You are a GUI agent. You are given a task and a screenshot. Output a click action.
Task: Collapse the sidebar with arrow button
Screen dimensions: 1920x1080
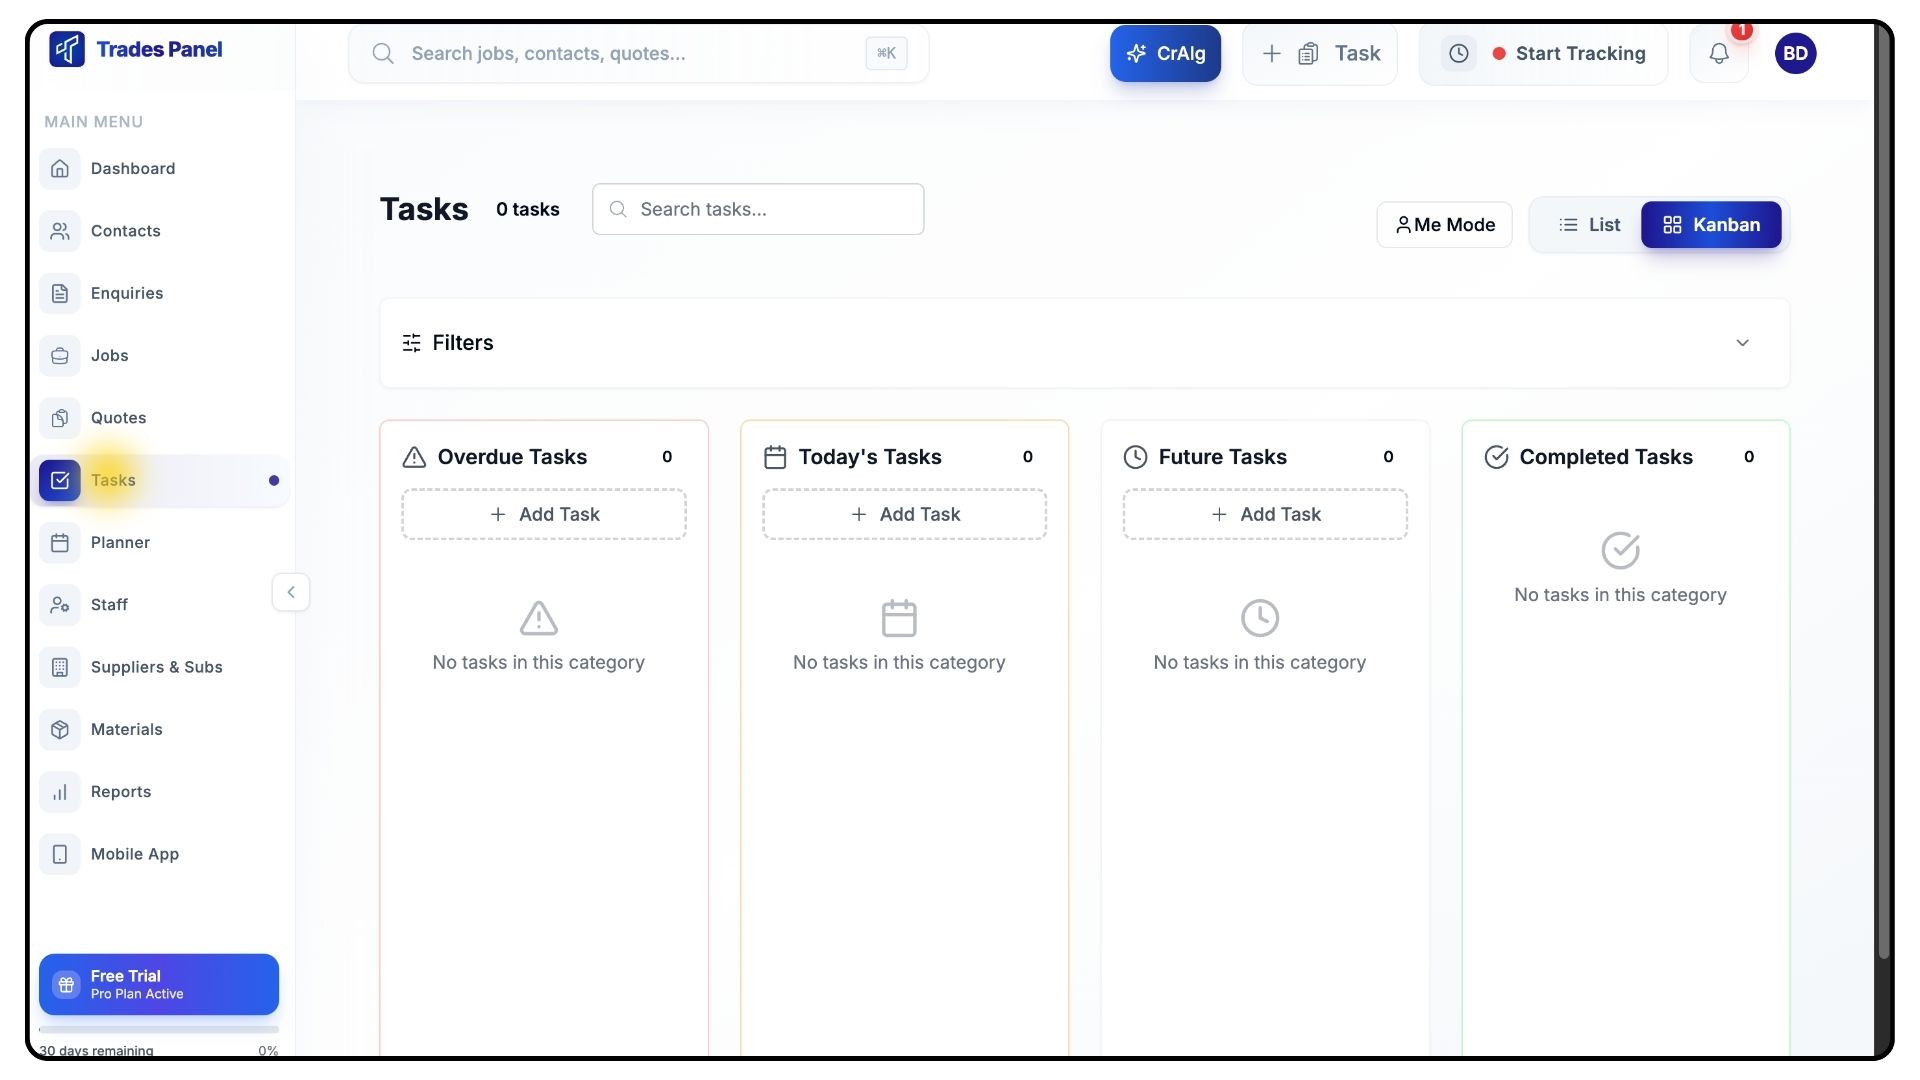tap(291, 592)
